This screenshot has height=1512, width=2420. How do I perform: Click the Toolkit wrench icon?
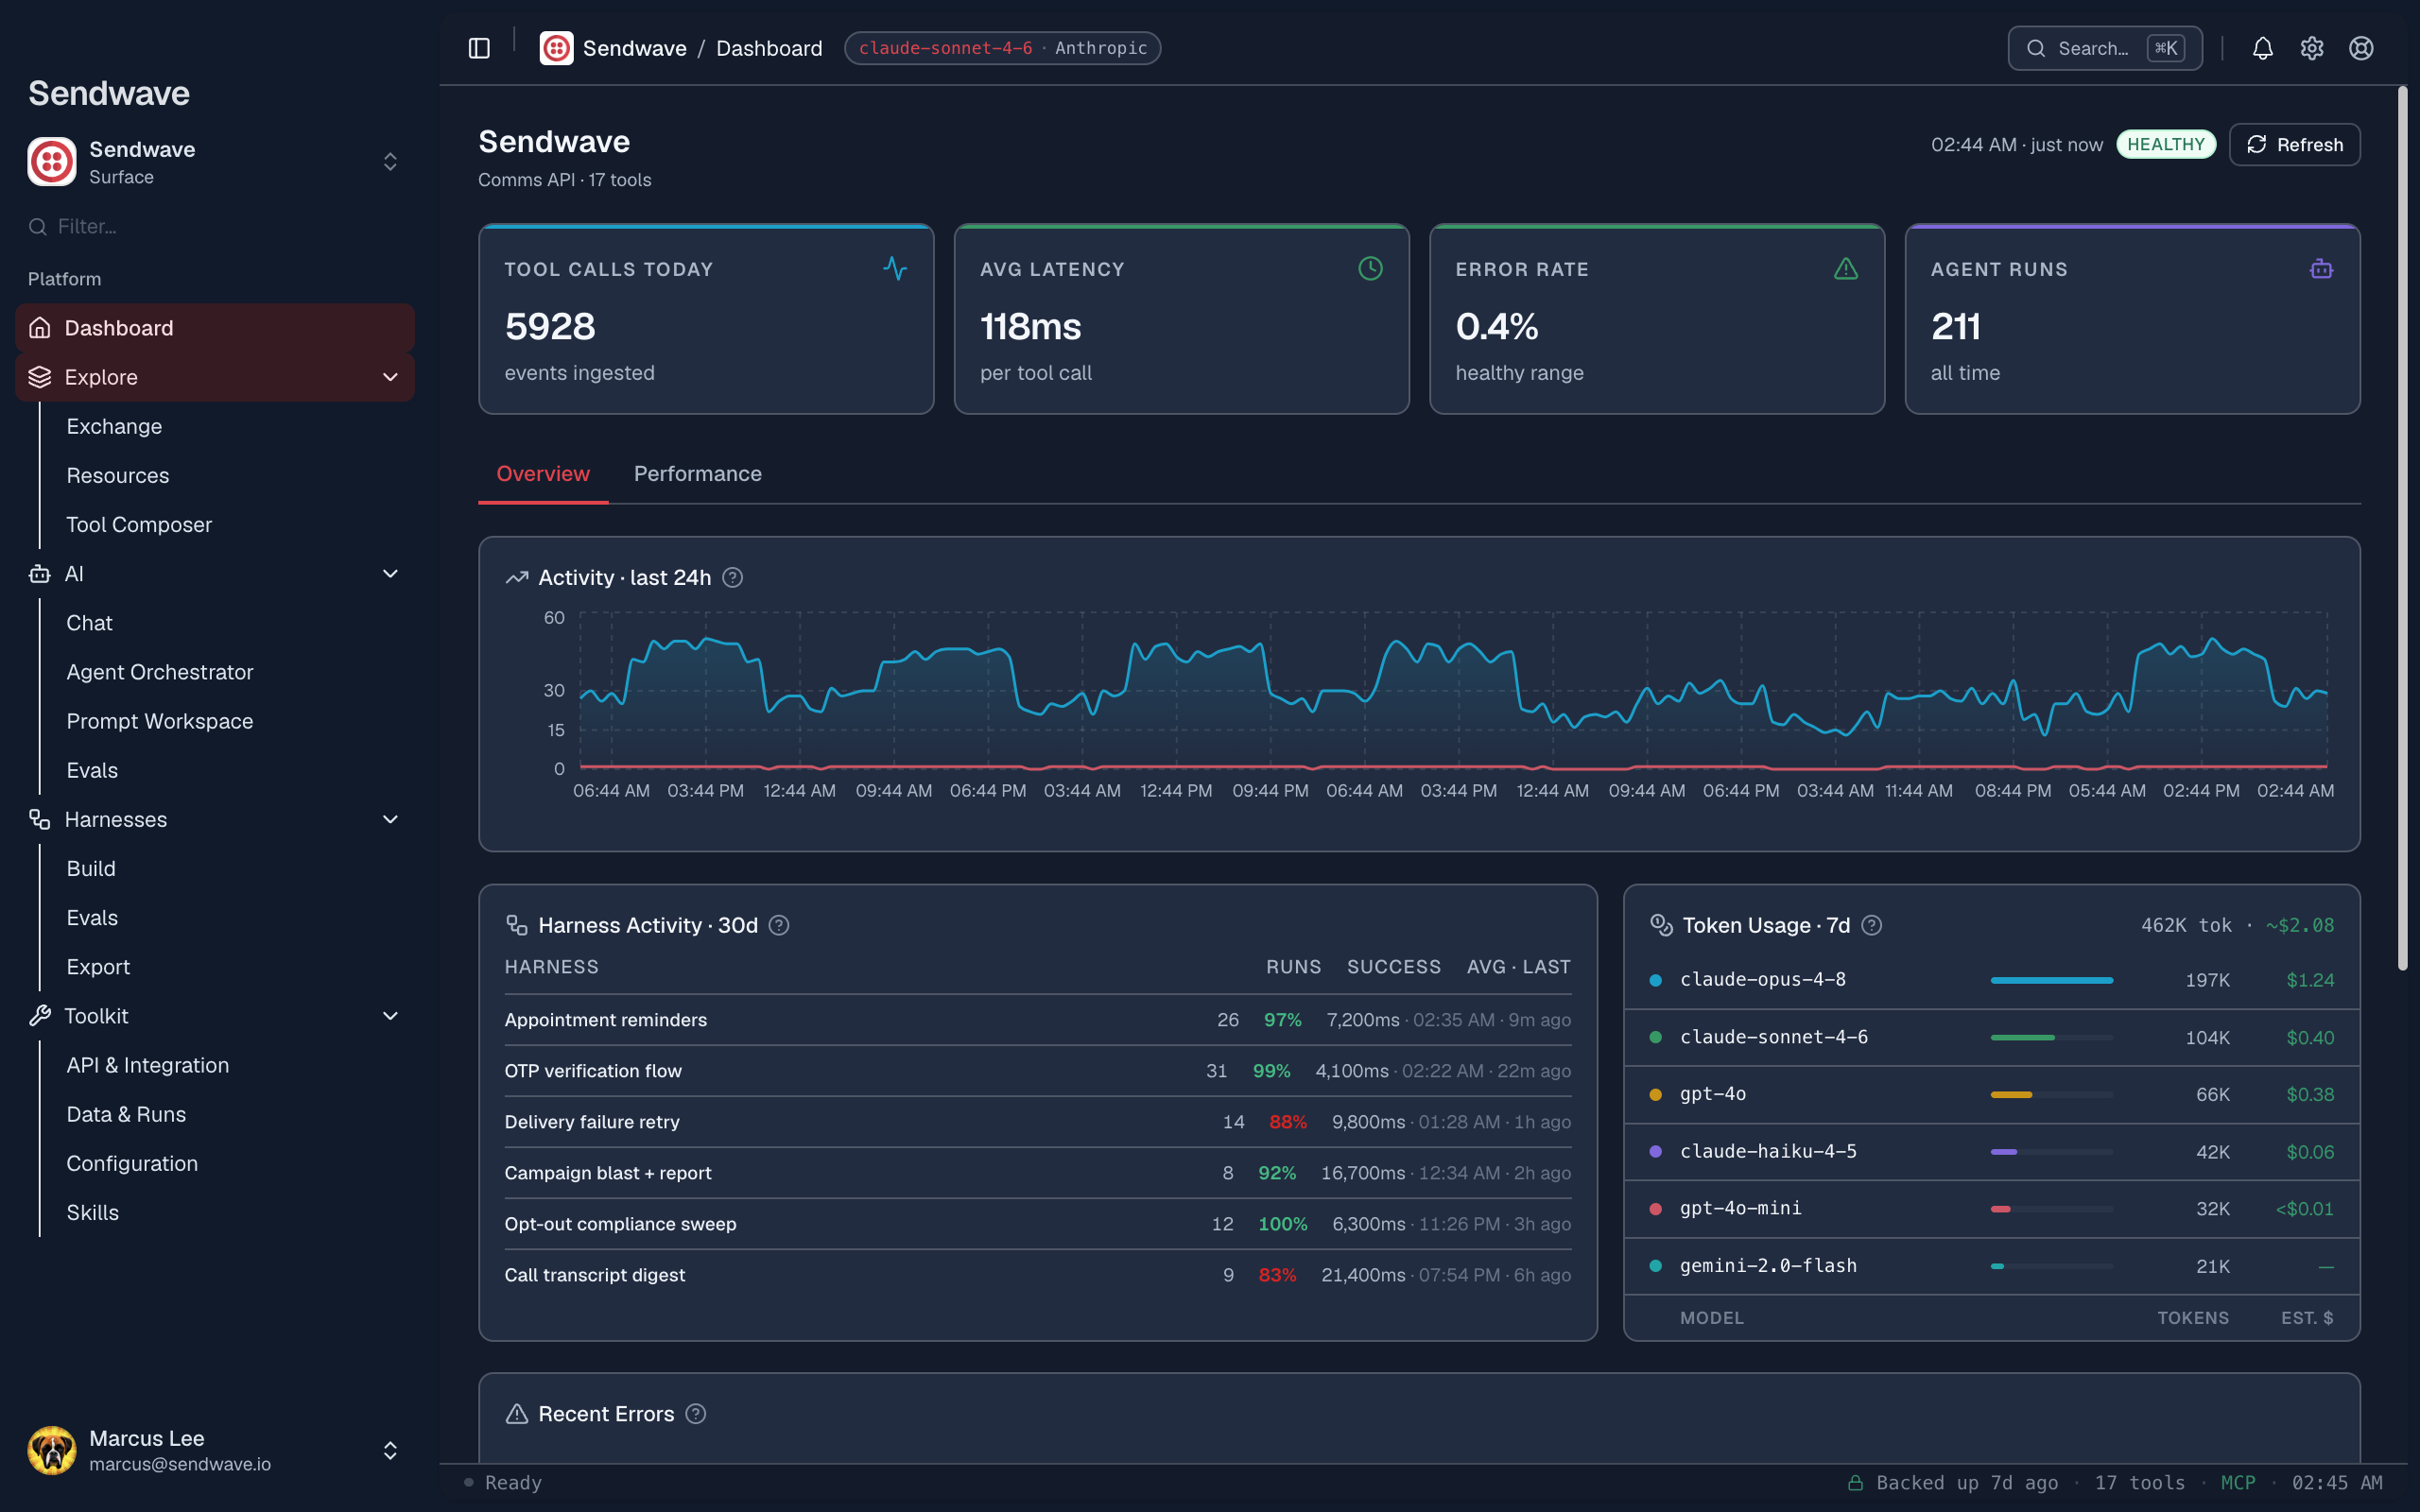click(40, 1016)
